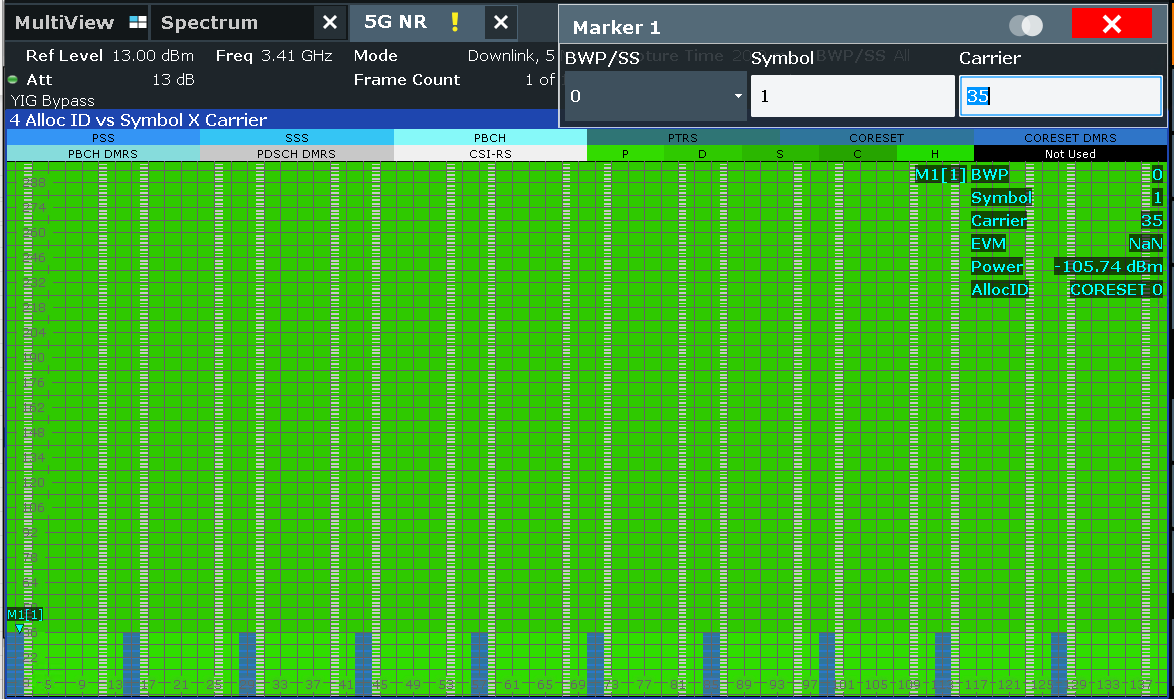Open the MultiView tab

click(78, 22)
